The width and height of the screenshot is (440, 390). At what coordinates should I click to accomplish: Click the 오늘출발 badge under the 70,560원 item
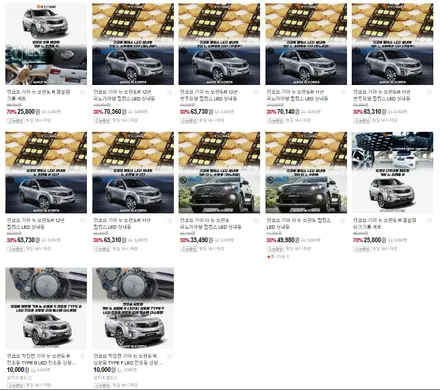pos(102,120)
